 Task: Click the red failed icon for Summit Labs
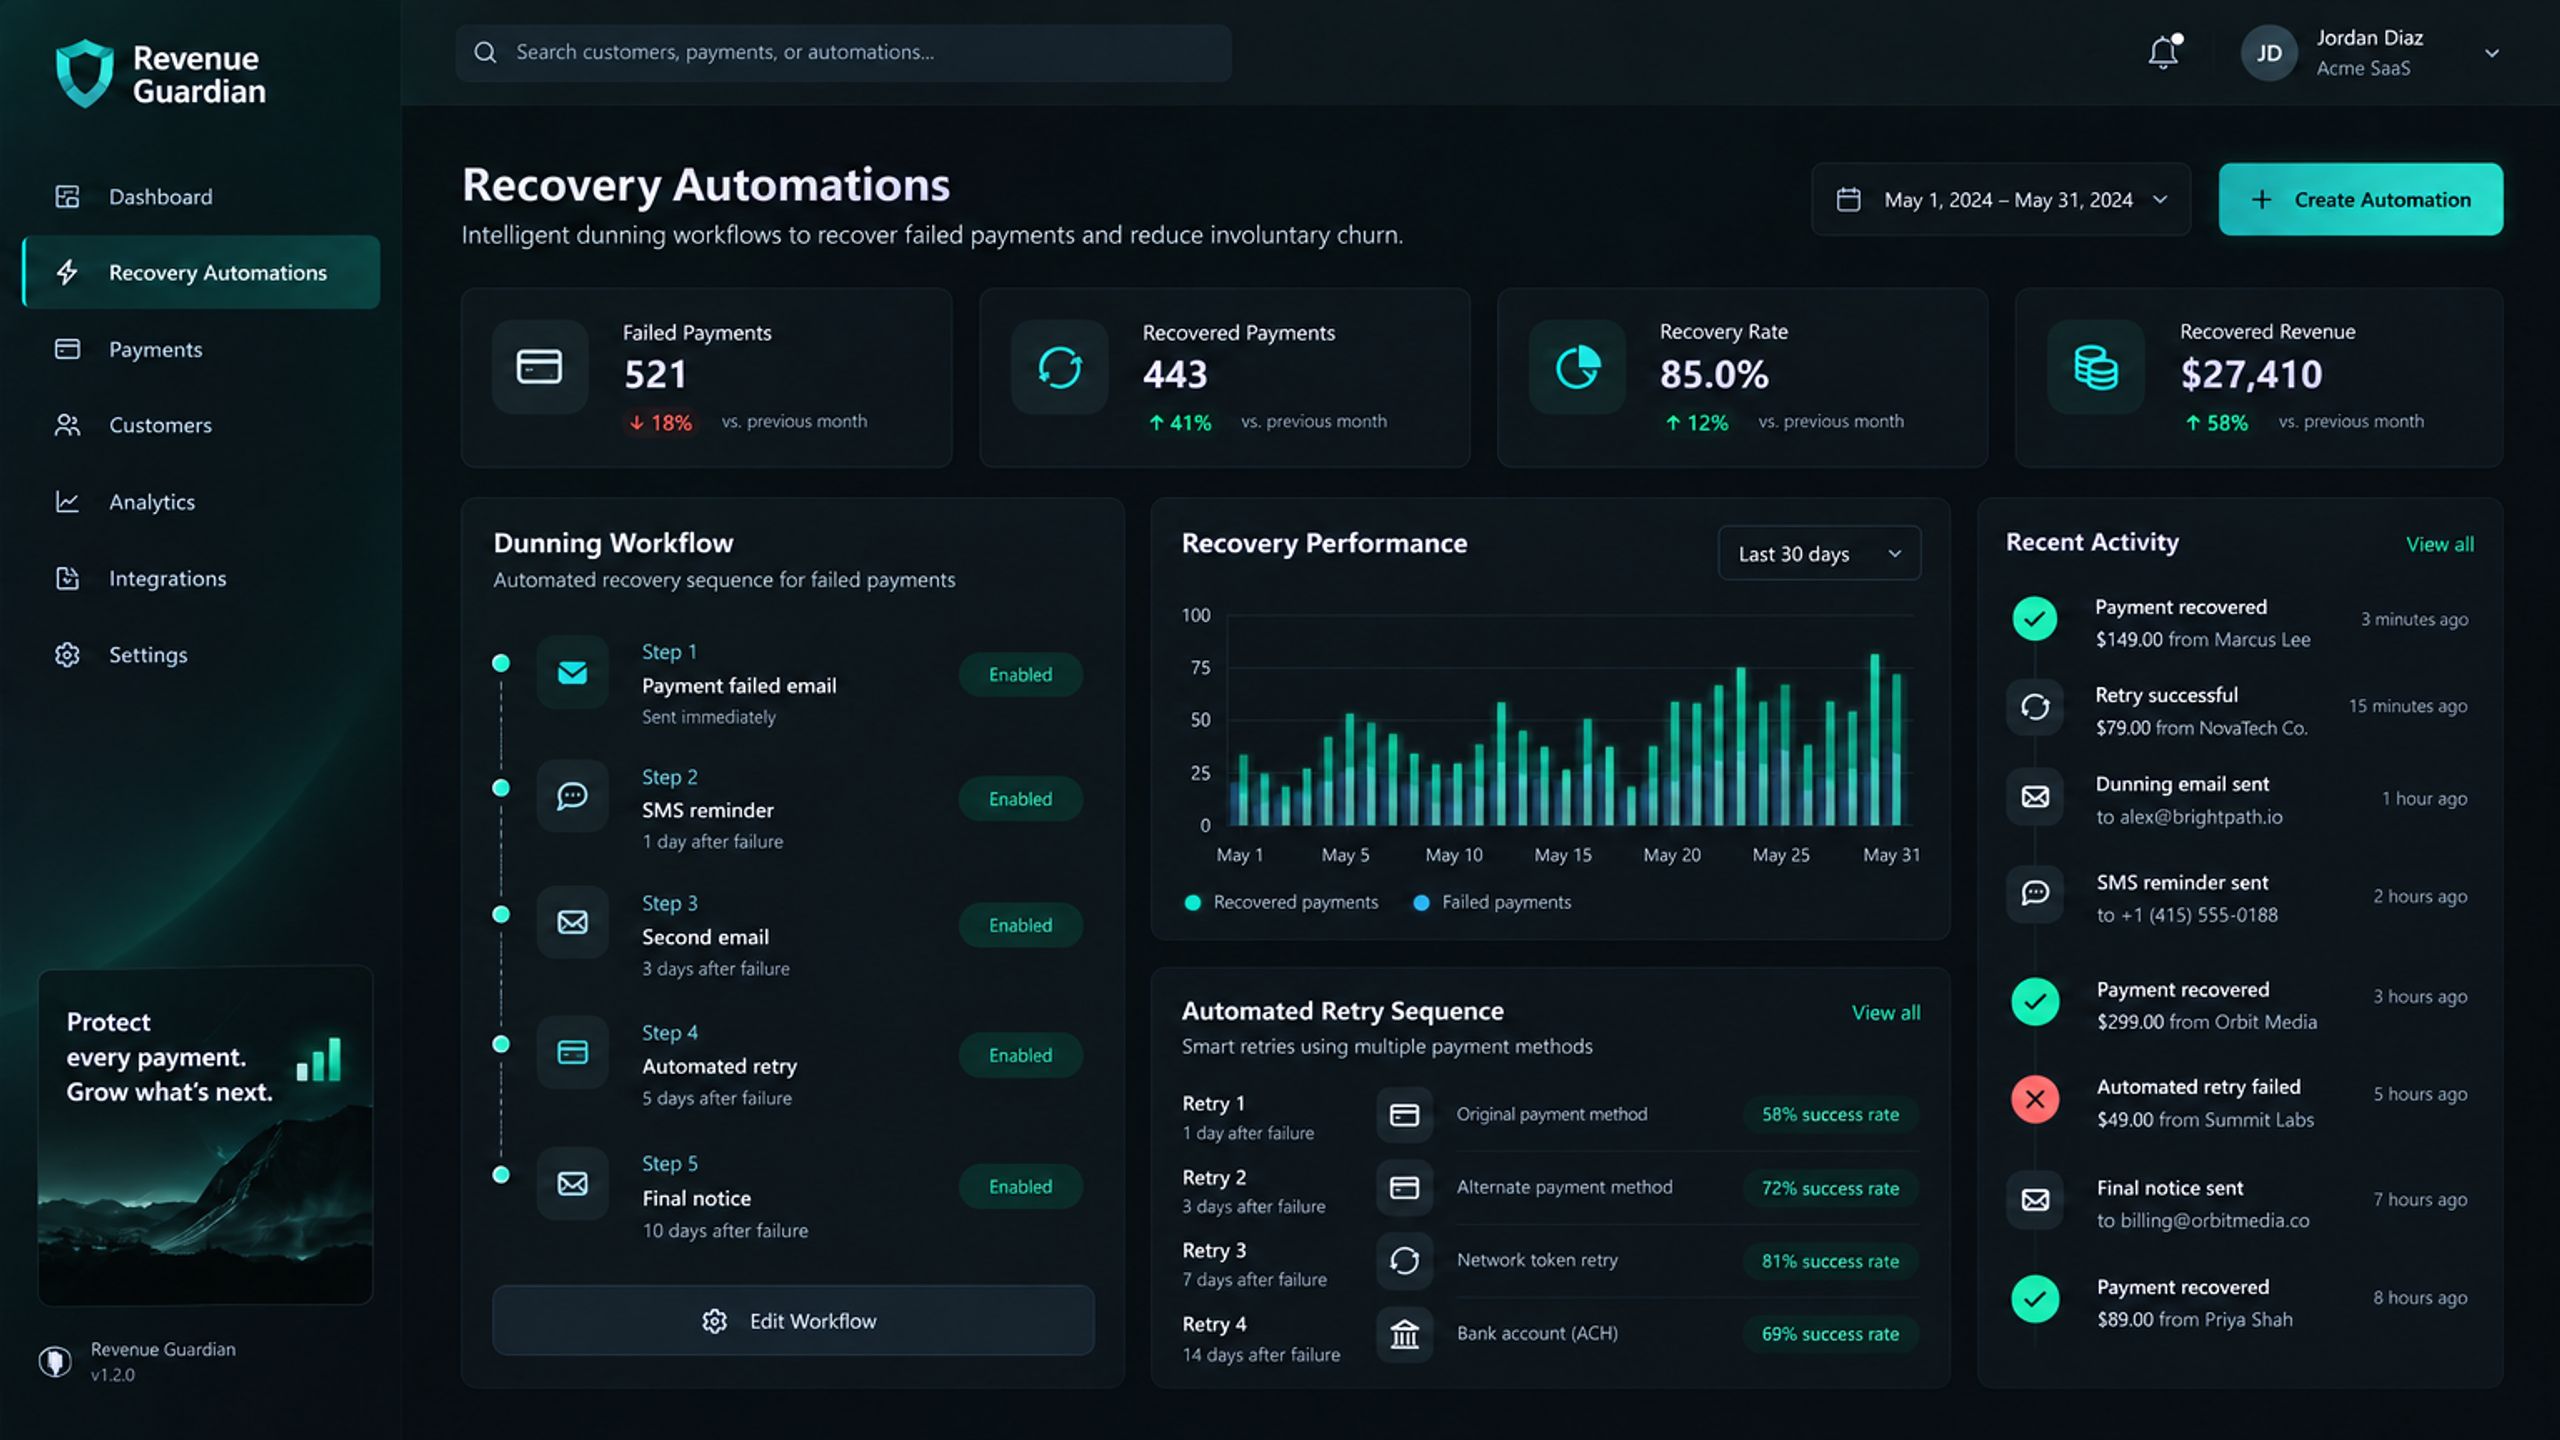coord(2035,1100)
